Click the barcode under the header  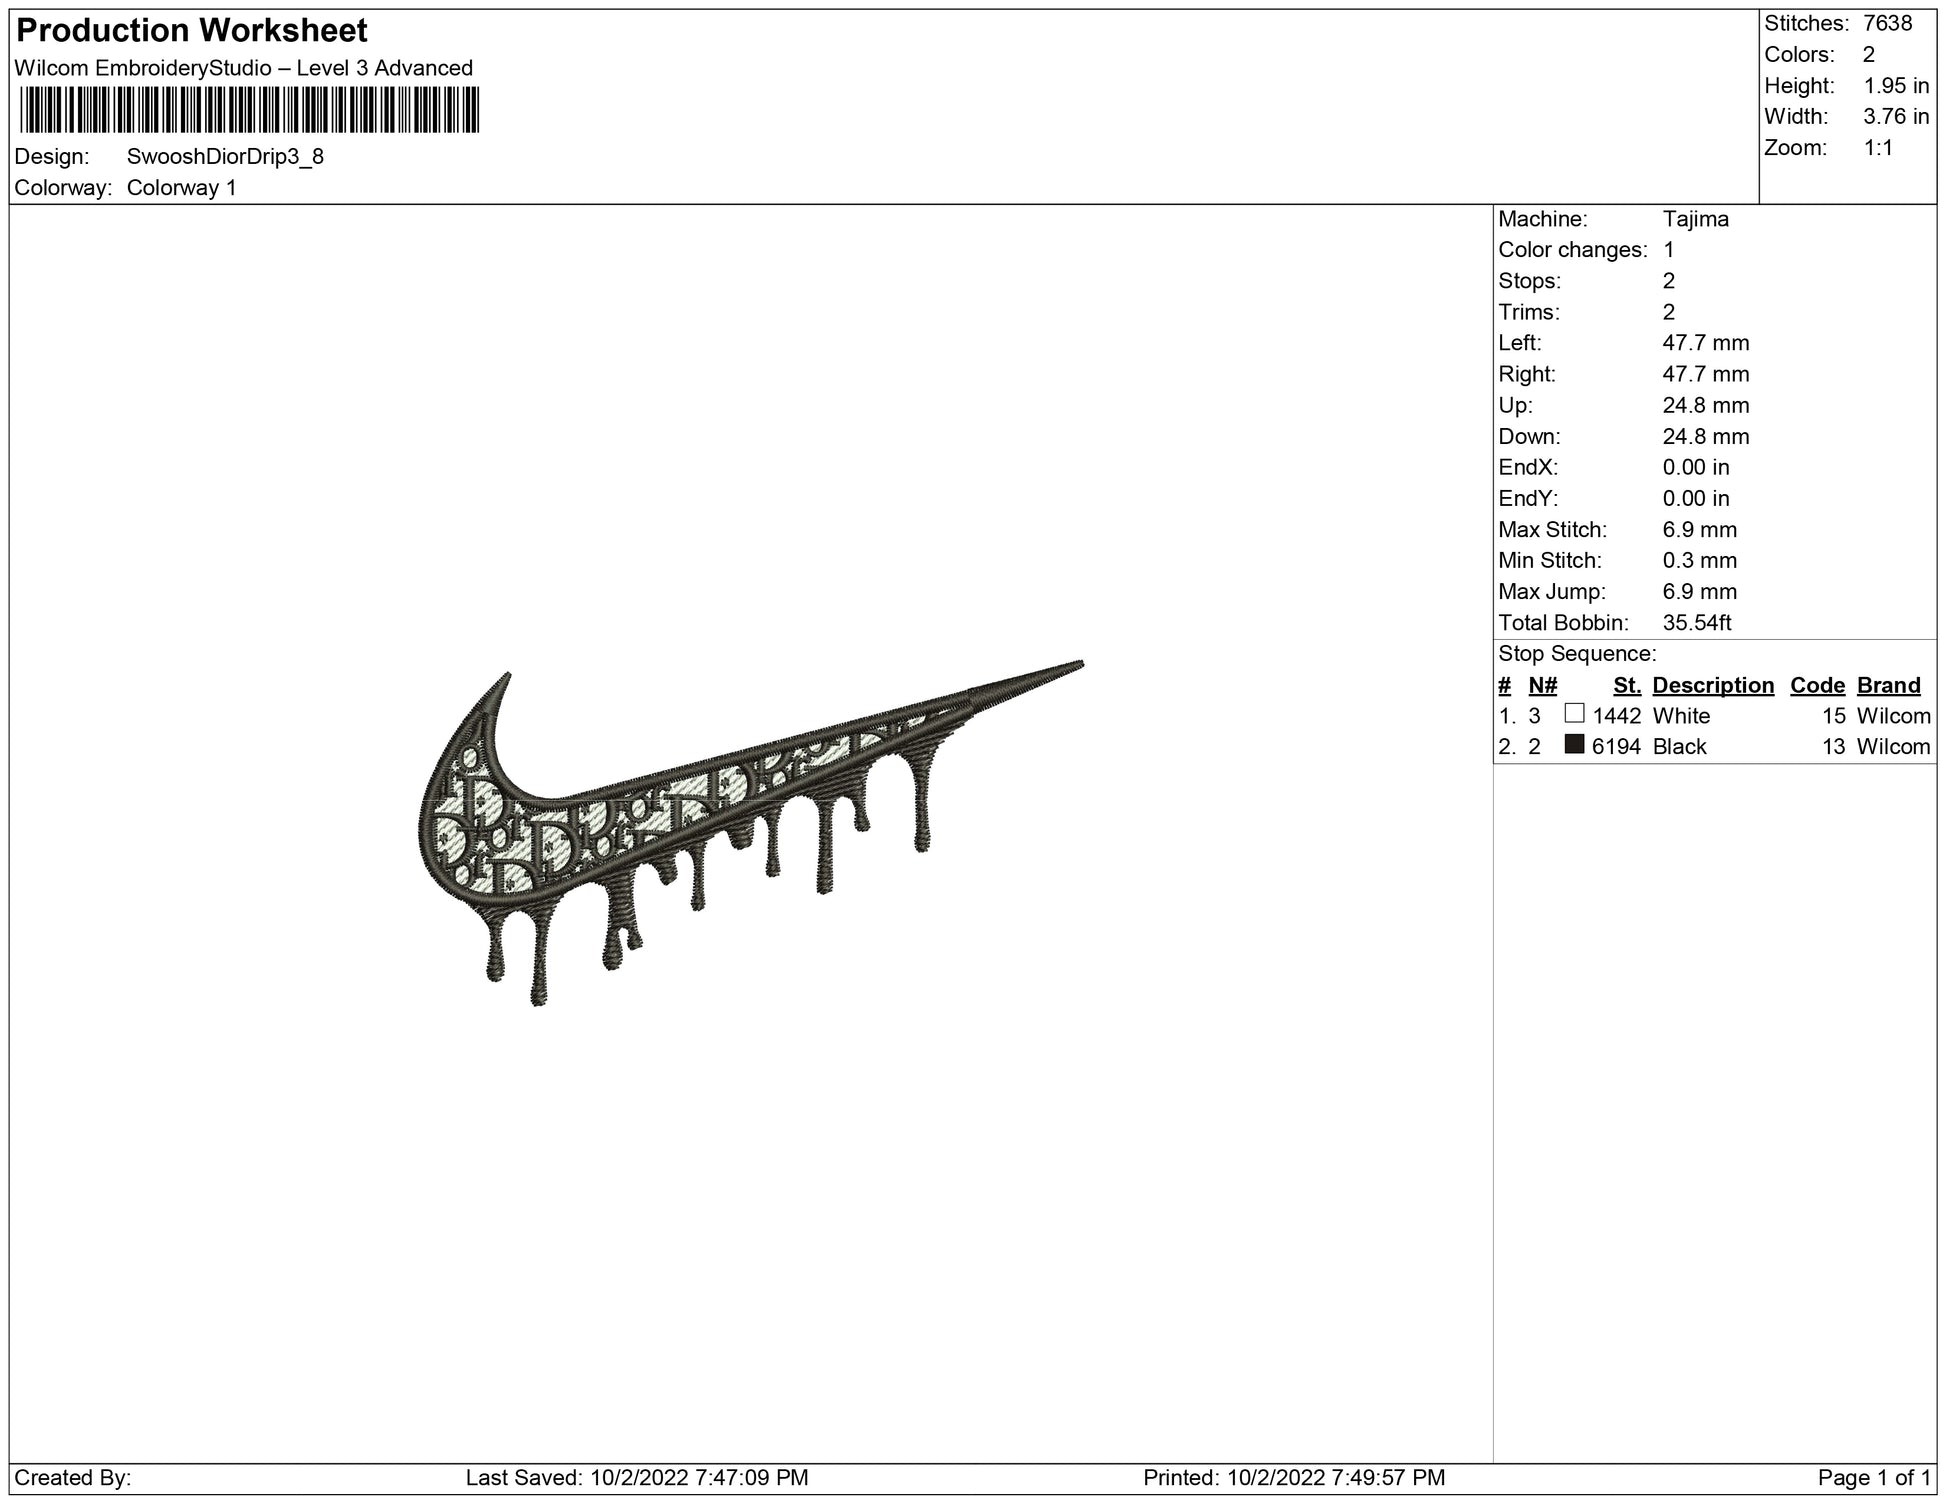[x=249, y=110]
